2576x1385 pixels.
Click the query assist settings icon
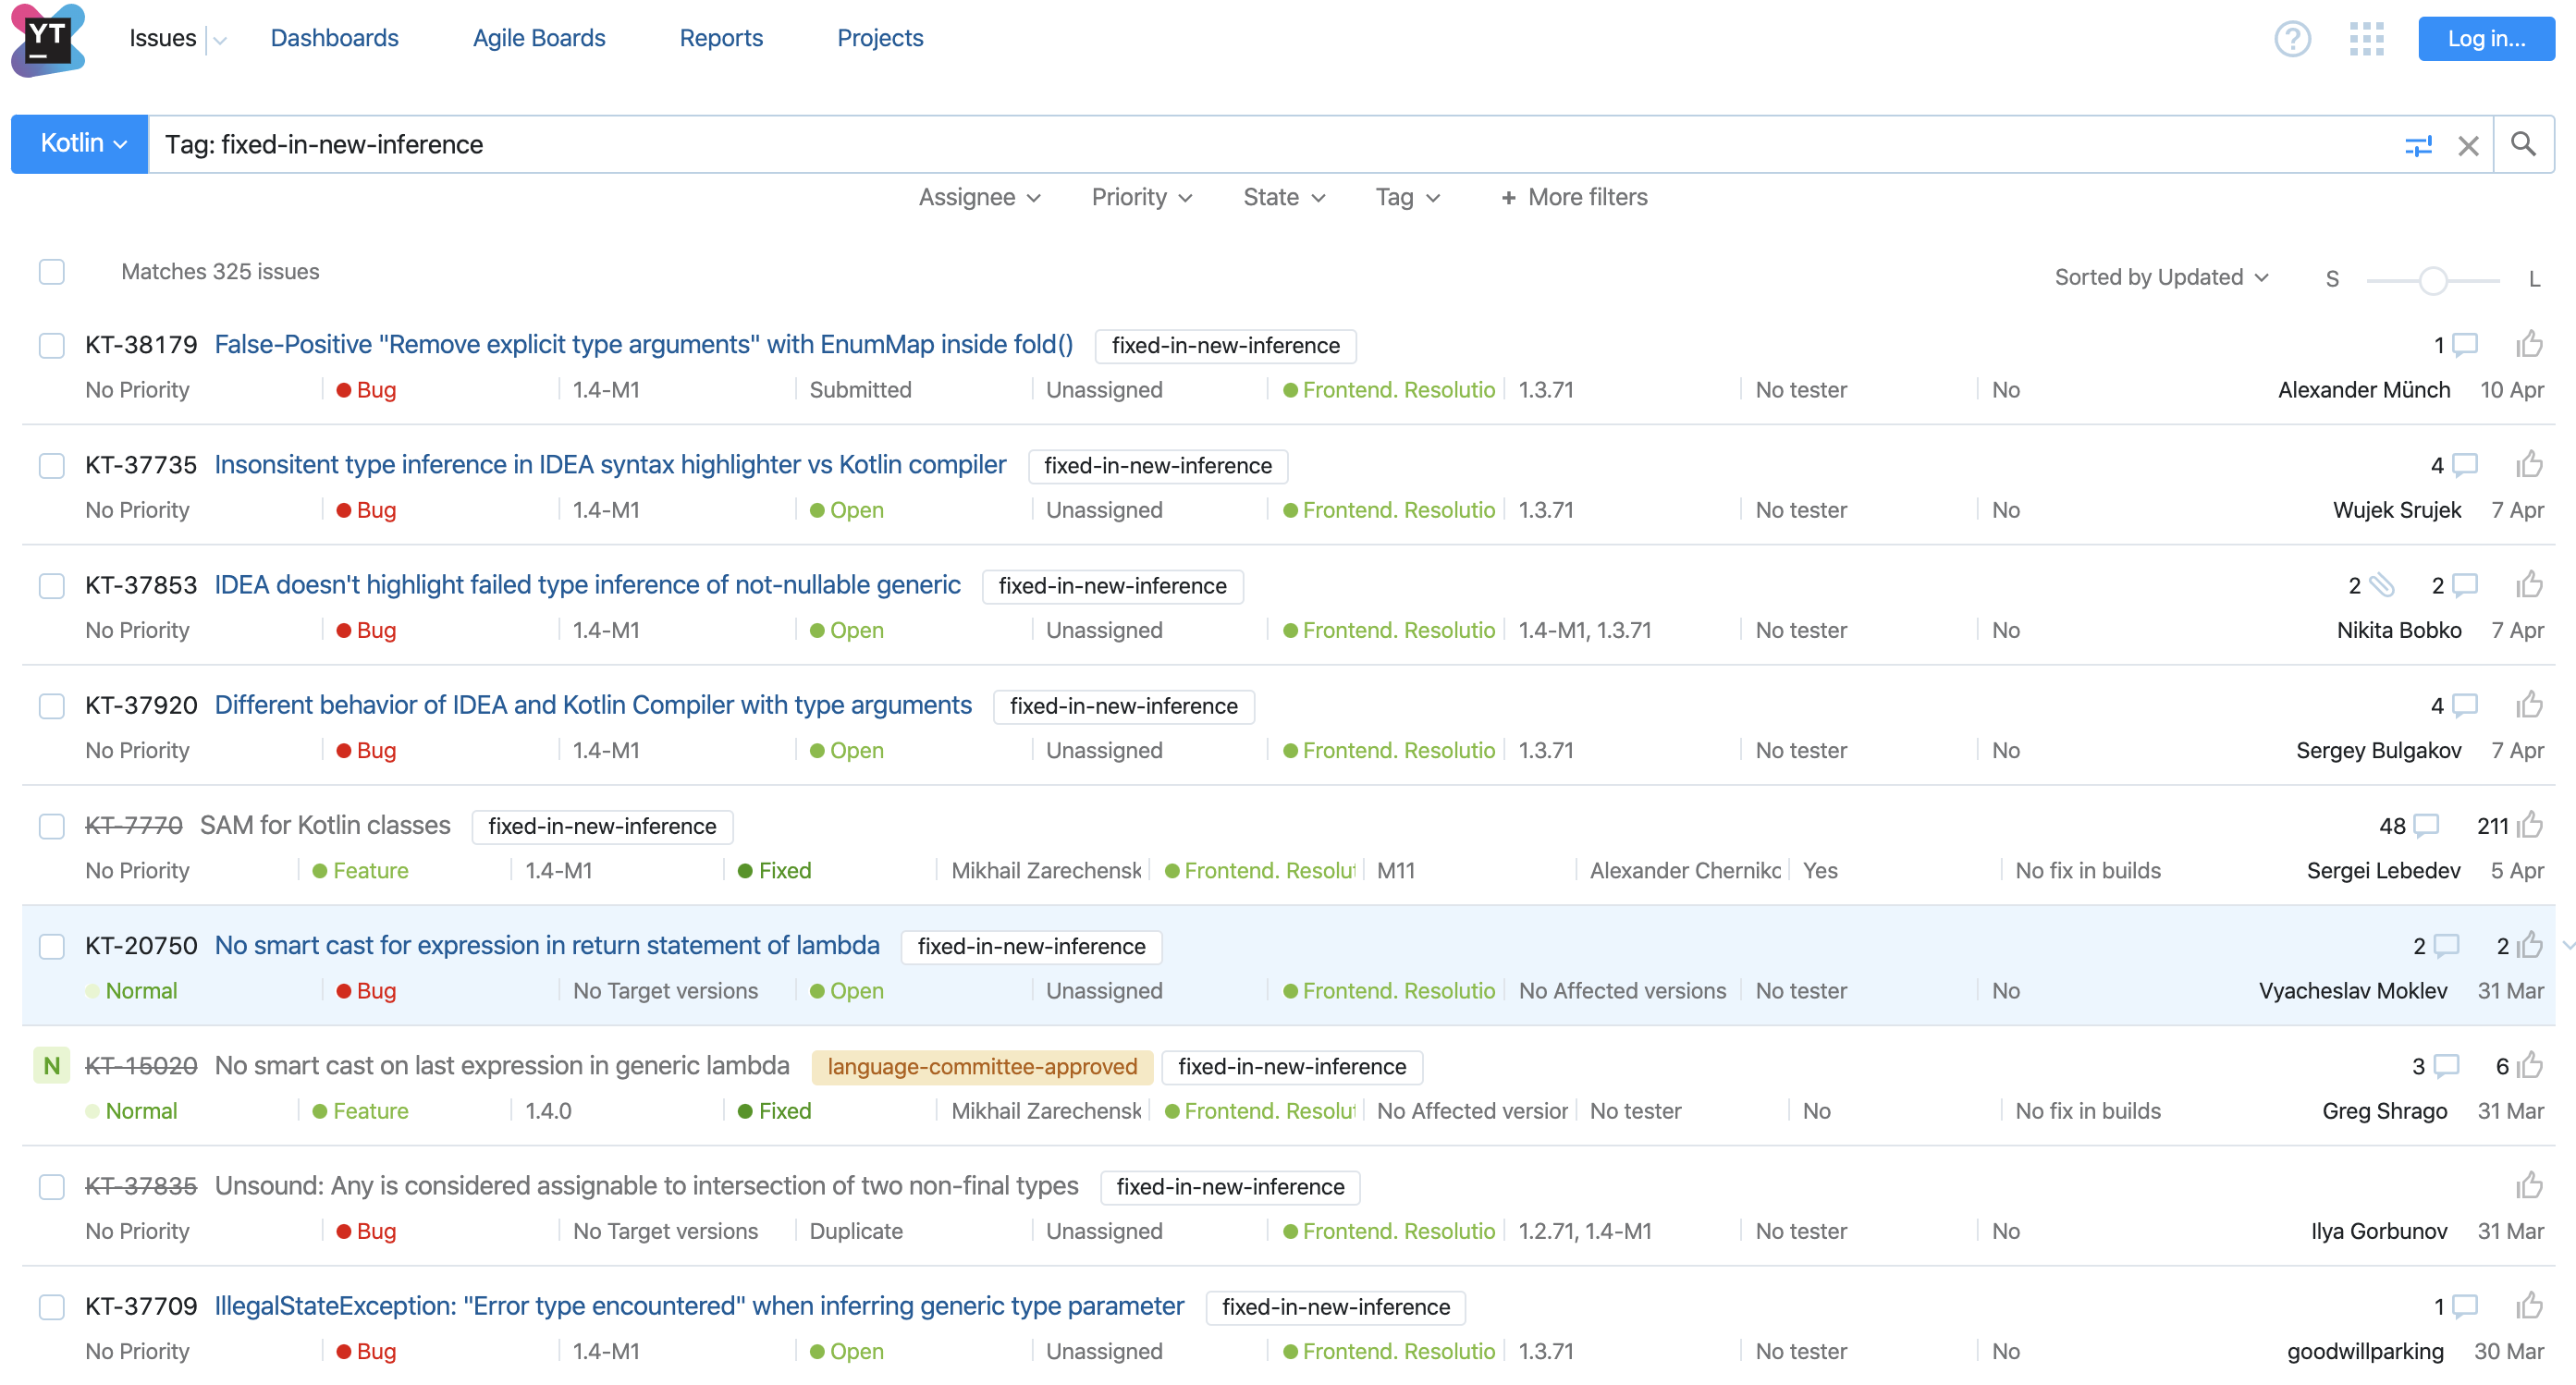pyautogui.click(x=2417, y=146)
